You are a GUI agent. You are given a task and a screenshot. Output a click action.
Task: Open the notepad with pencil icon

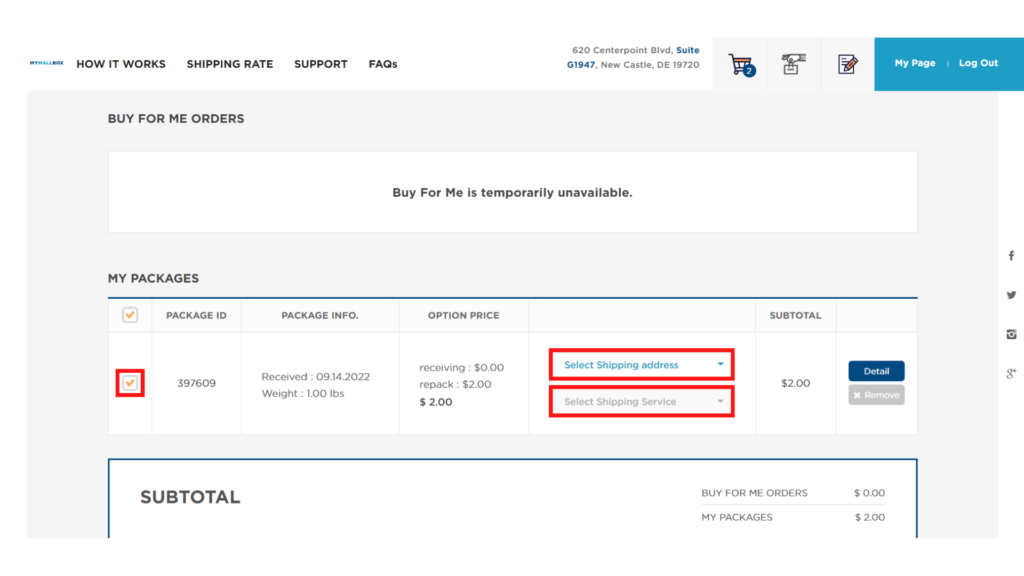(x=847, y=65)
